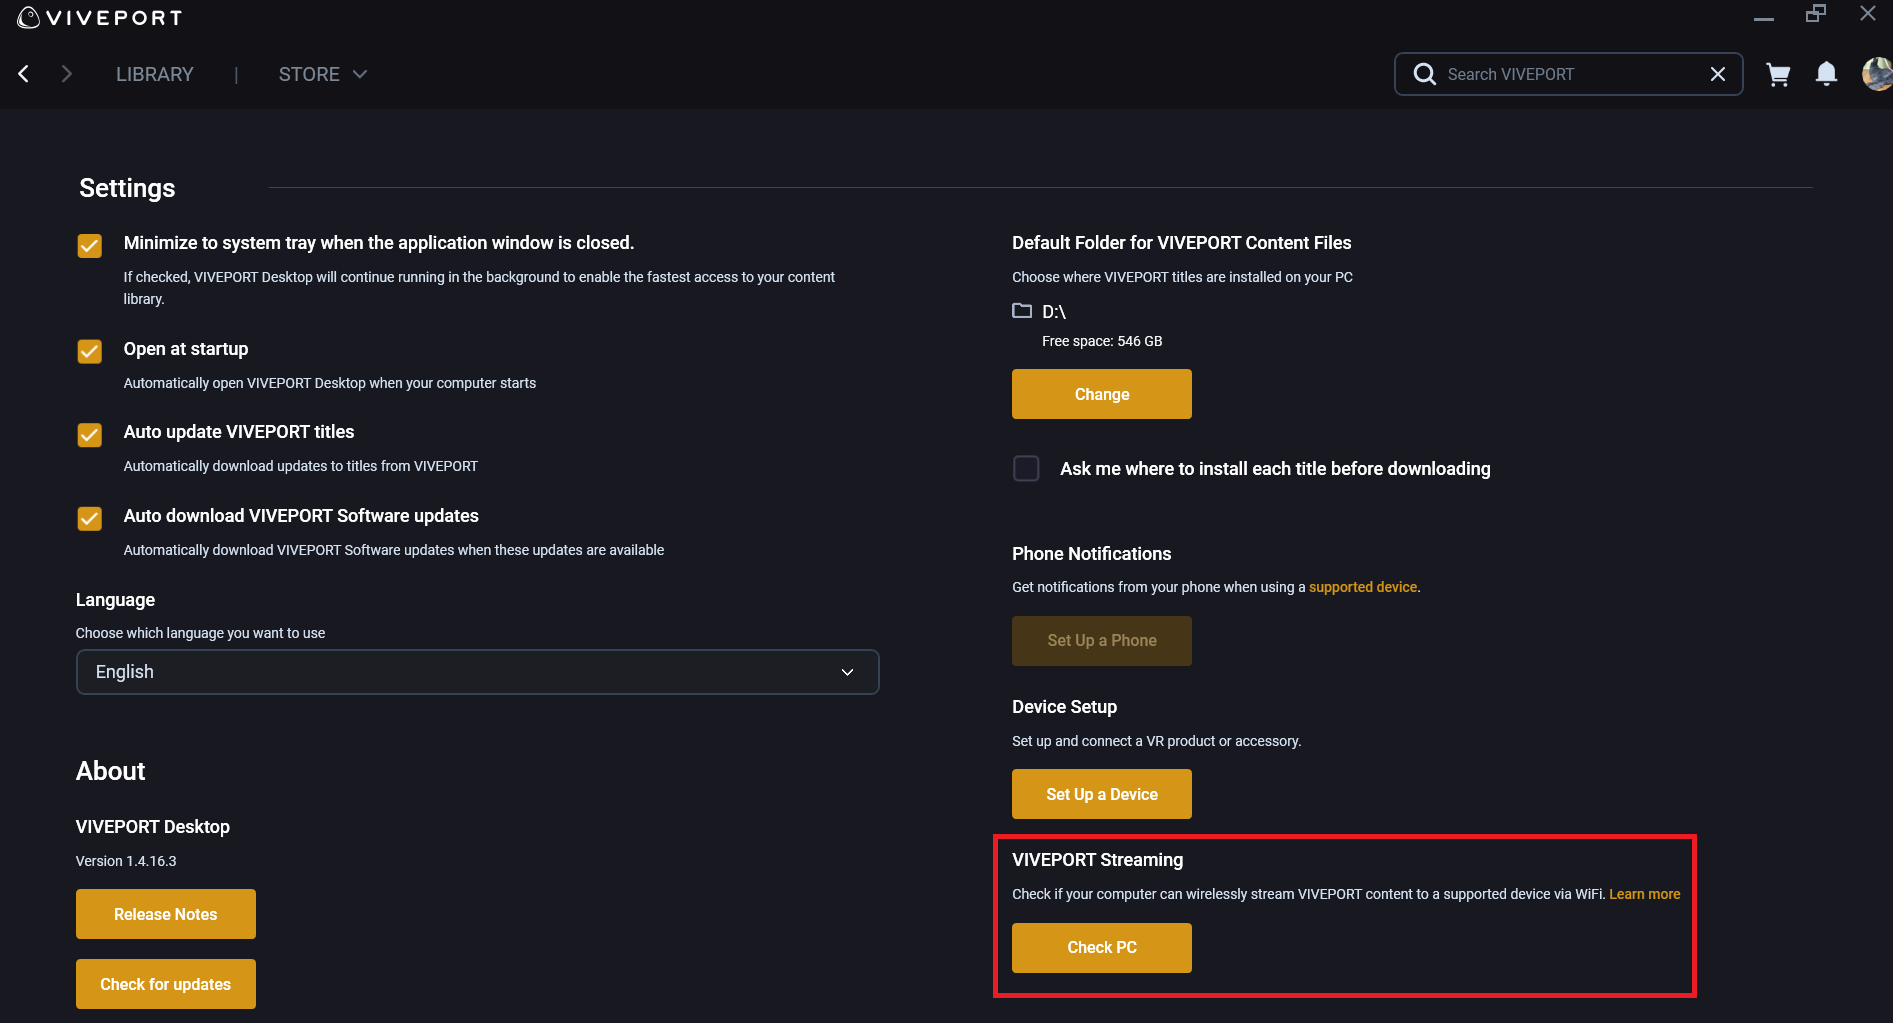Open the supported device link
Image resolution: width=1893 pixels, height=1023 pixels.
(x=1363, y=587)
